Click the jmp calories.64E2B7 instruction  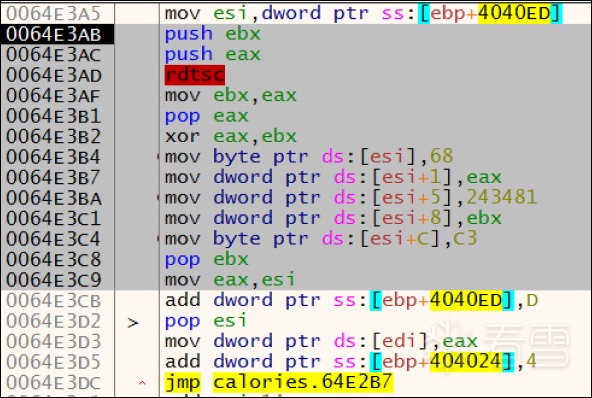[279, 382]
